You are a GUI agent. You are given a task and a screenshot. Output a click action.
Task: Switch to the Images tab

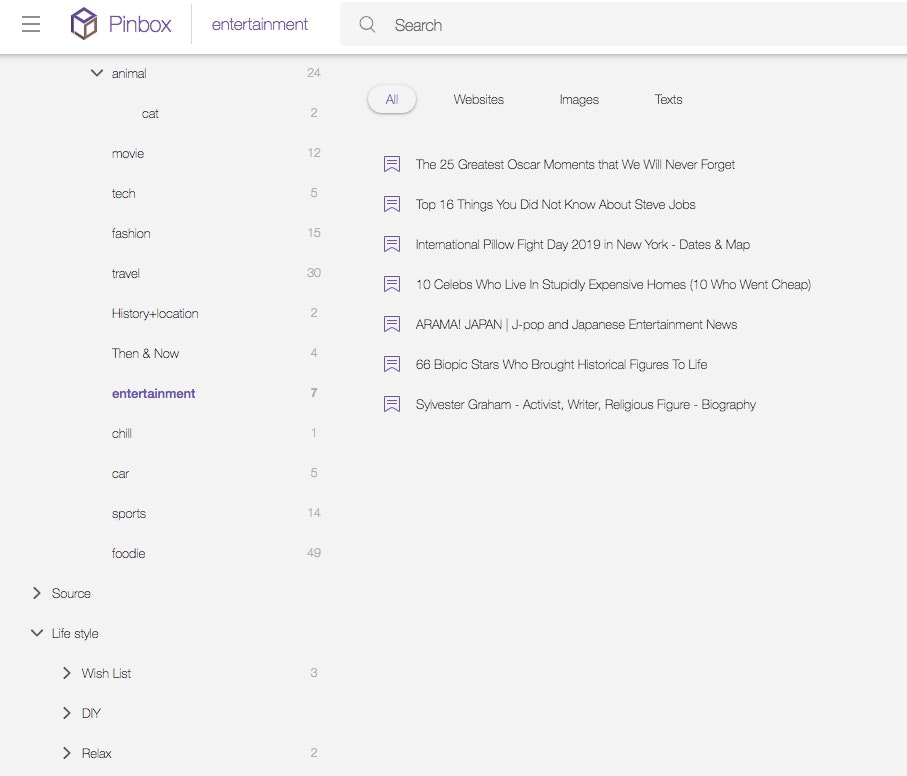[x=579, y=99]
